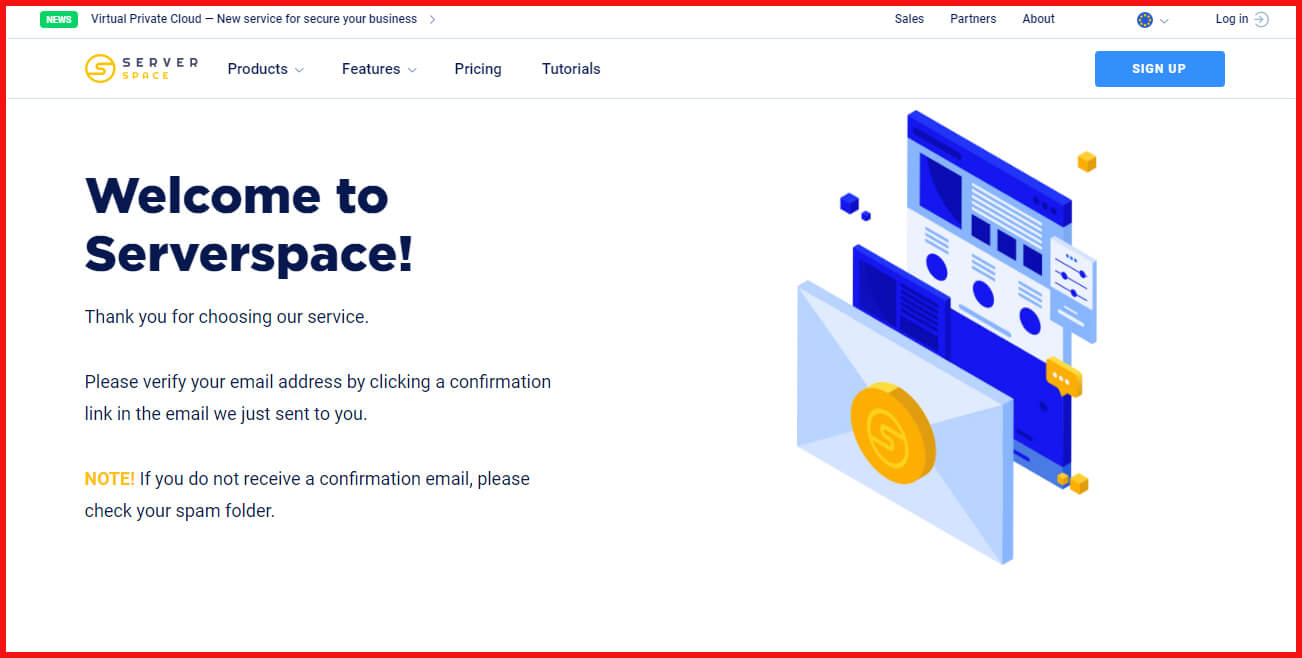Image resolution: width=1302 pixels, height=658 pixels.
Task: Click the orange "NOTE!" text
Action: [x=110, y=479]
